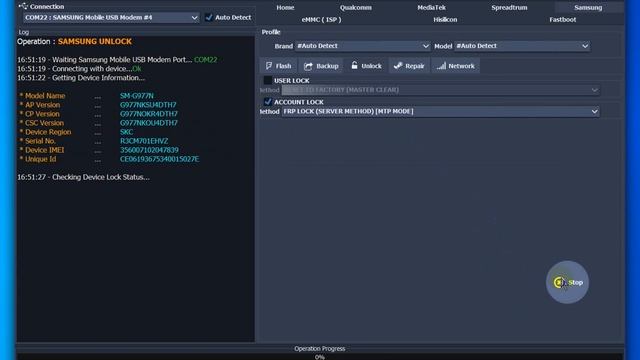Open the Model Auto Detect dropdown

tap(522, 46)
